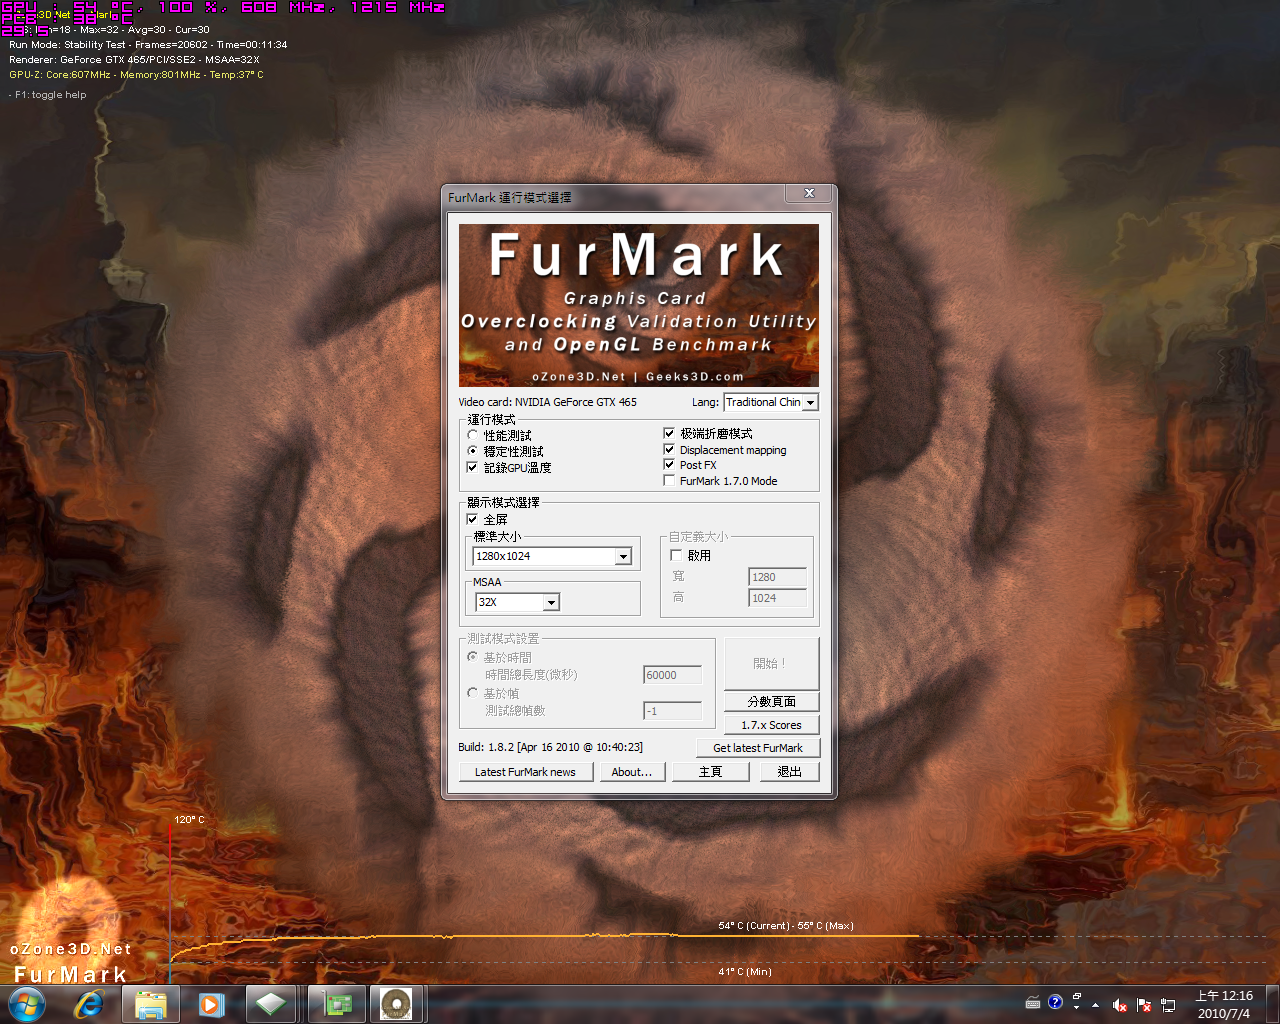1280x1024 pixels.
Task: Open the clock showing 12:16
Action: click(x=1224, y=1004)
